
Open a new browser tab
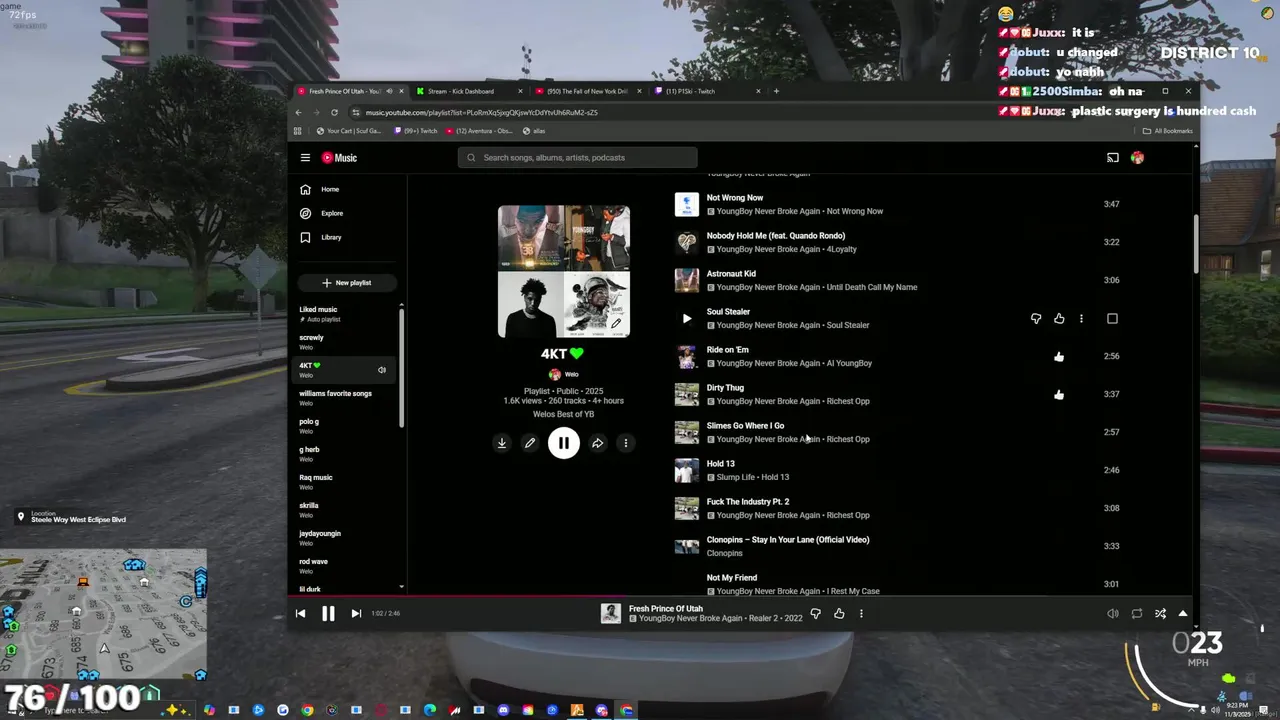[x=777, y=91]
